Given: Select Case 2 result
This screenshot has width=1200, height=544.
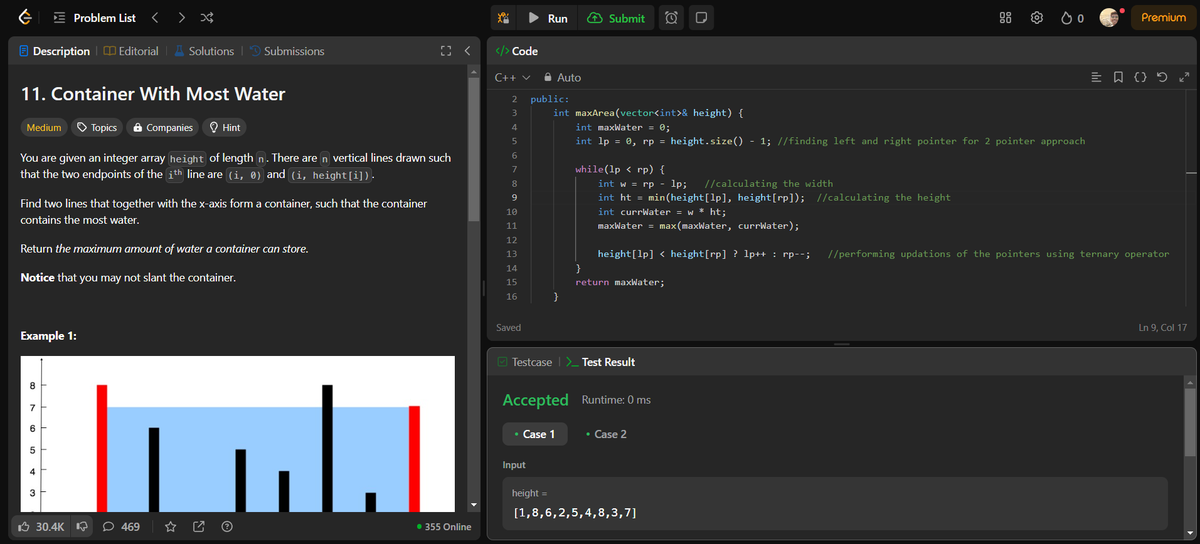Looking at the screenshot, I should click(606, 434).
